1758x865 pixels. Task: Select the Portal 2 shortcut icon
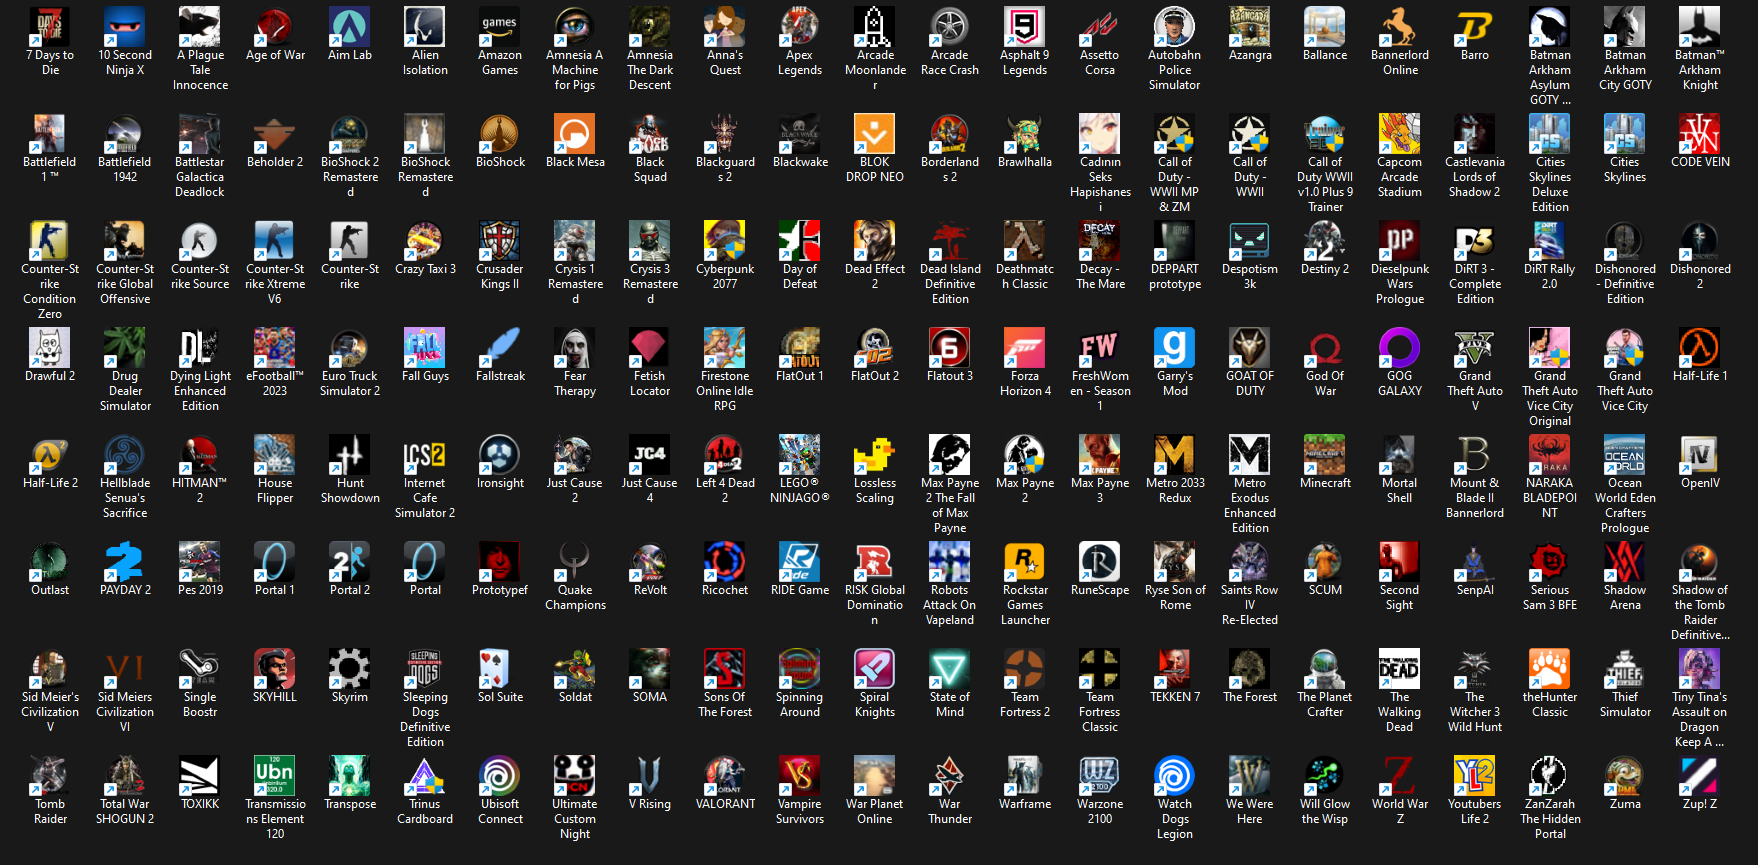click(350, 562)
